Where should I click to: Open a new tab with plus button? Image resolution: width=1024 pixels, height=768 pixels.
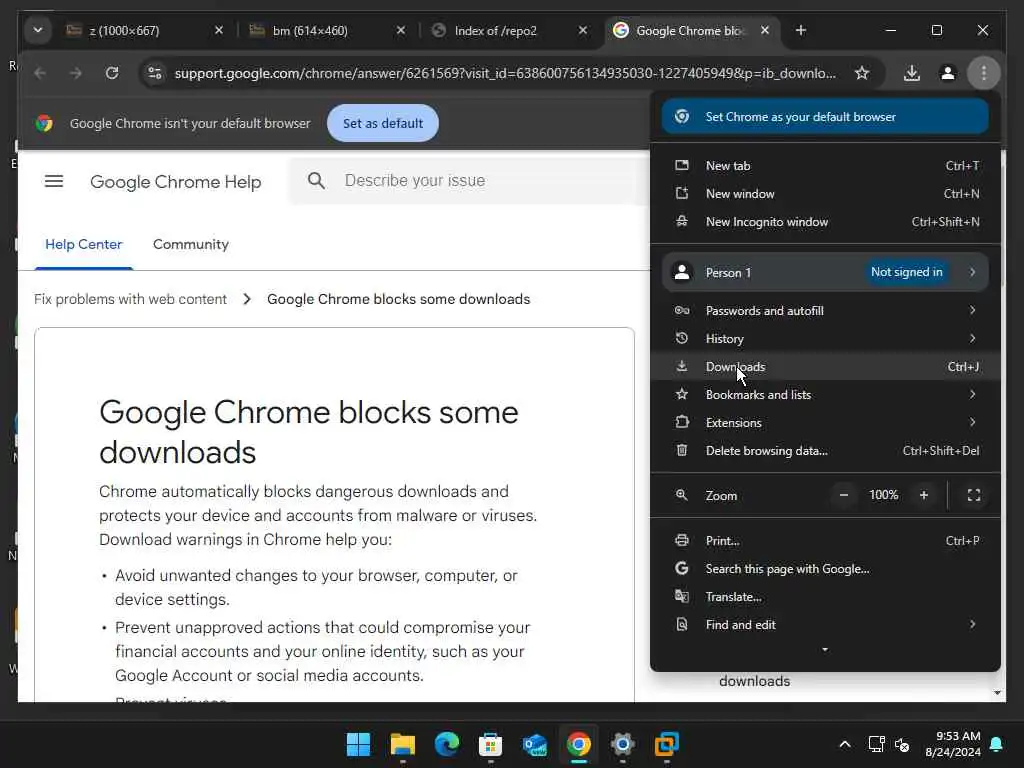801,30
